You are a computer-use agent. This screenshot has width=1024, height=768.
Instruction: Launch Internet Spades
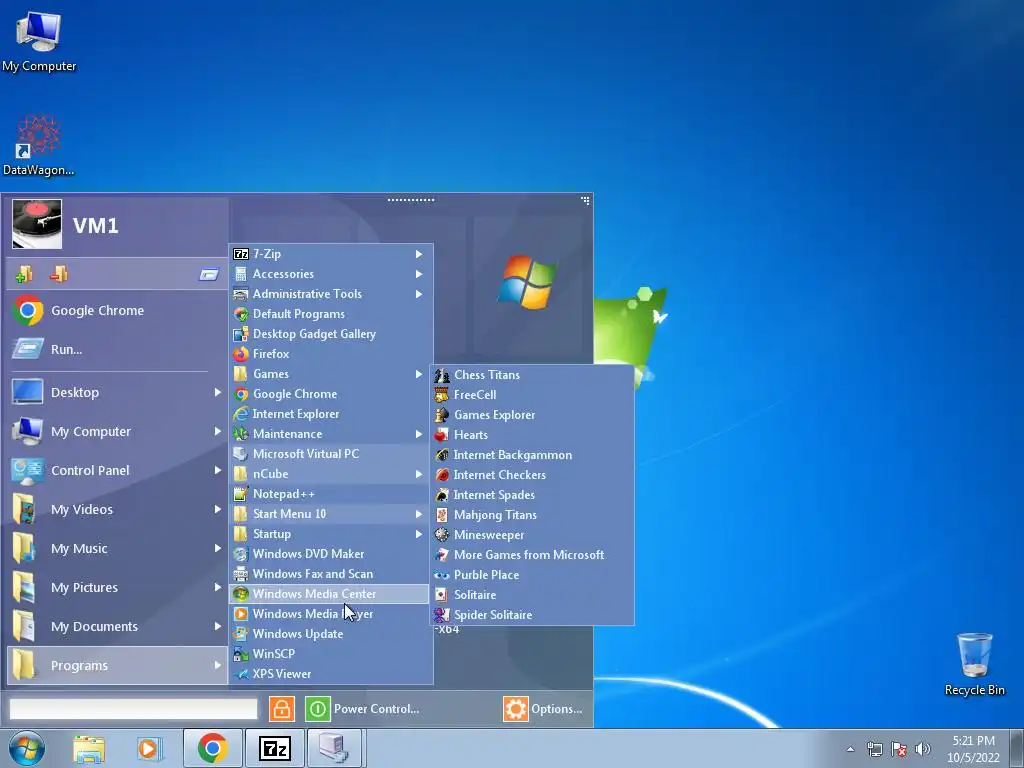(x=532, y=495)
